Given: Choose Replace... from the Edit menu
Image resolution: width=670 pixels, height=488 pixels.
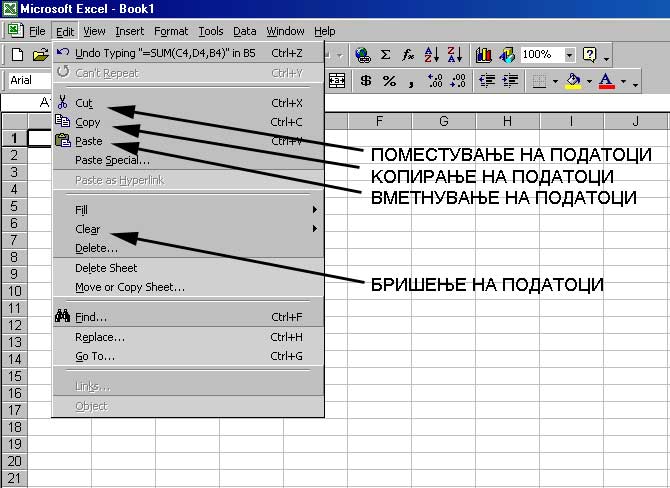Looking at the screenshot, I should point(188,337).
